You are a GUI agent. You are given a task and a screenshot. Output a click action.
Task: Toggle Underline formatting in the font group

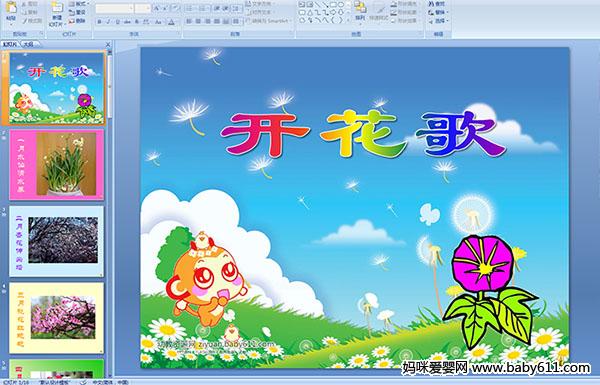pos(117,22)
